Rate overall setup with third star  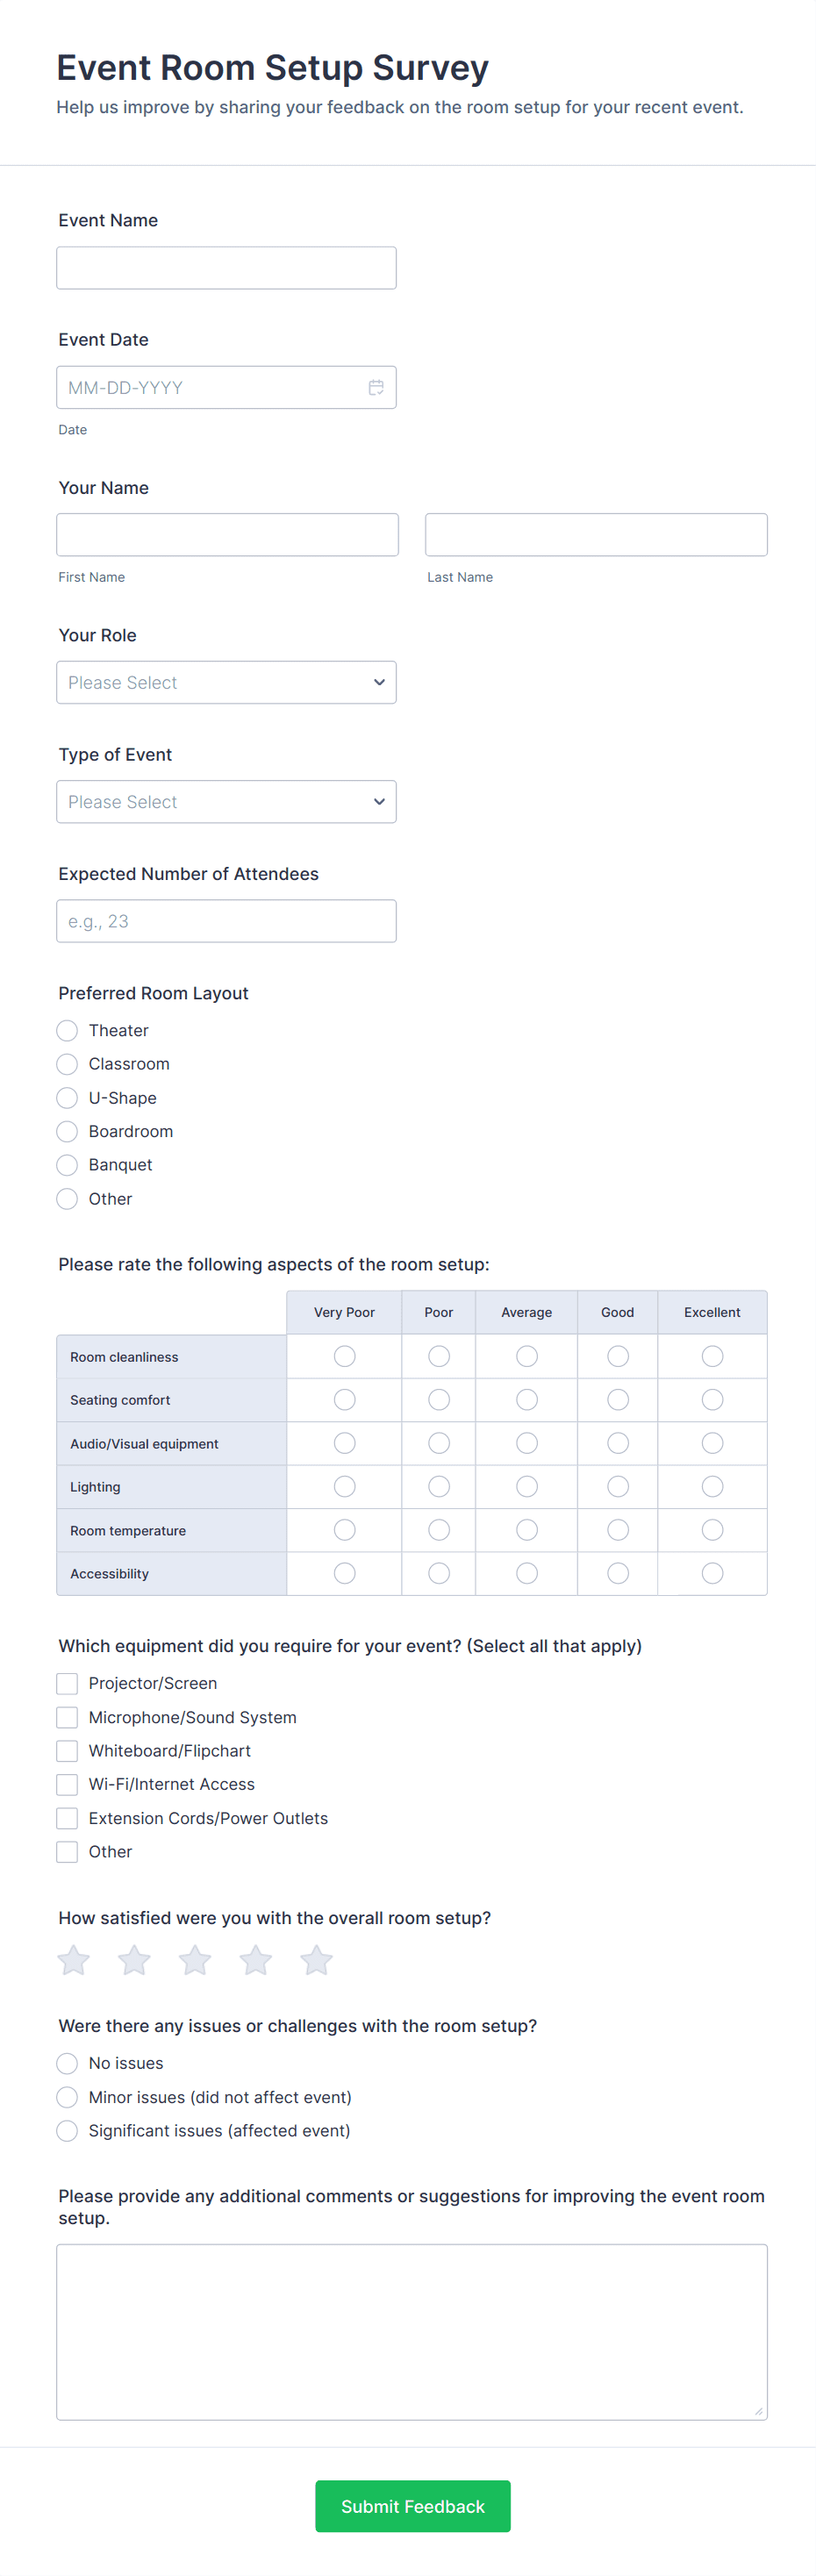click(x=195, y=1960)
